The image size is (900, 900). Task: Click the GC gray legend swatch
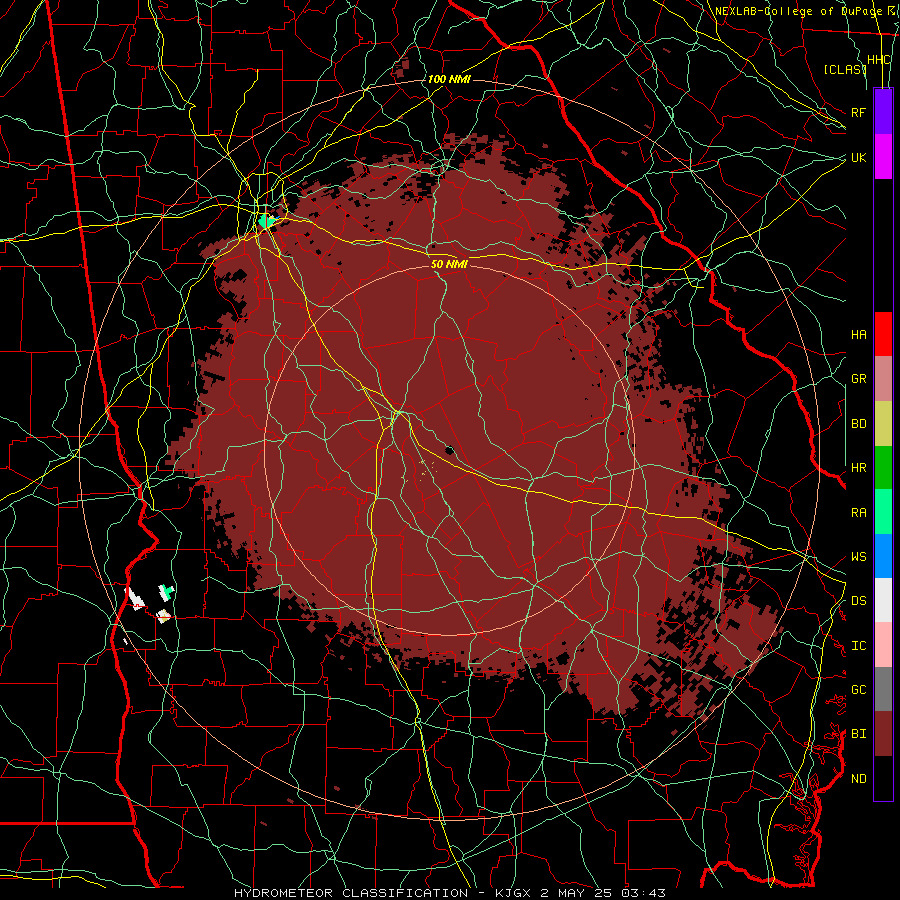point(883,689)
